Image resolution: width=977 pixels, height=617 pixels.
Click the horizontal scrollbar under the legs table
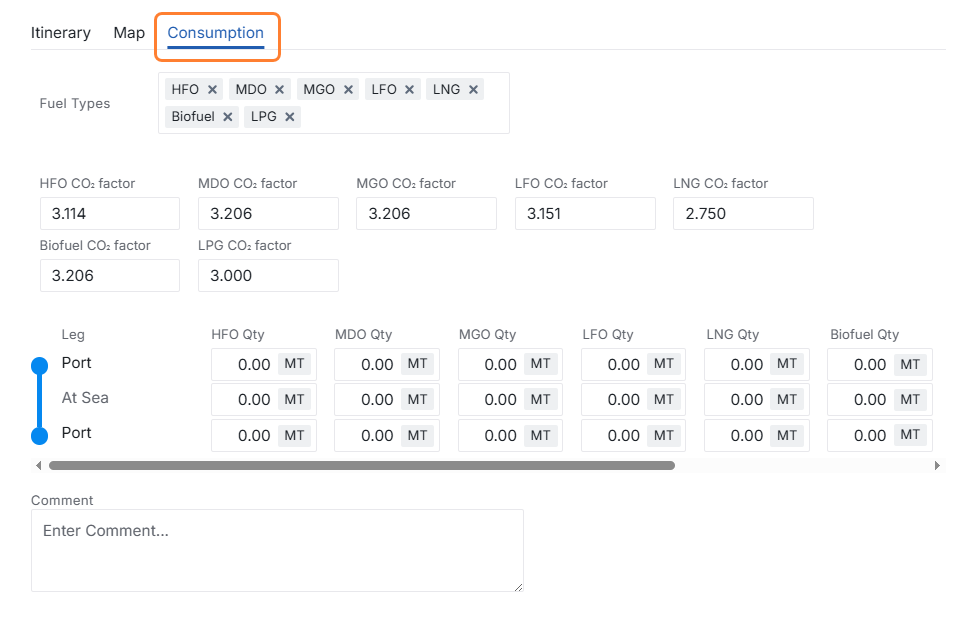click(361, 465)
